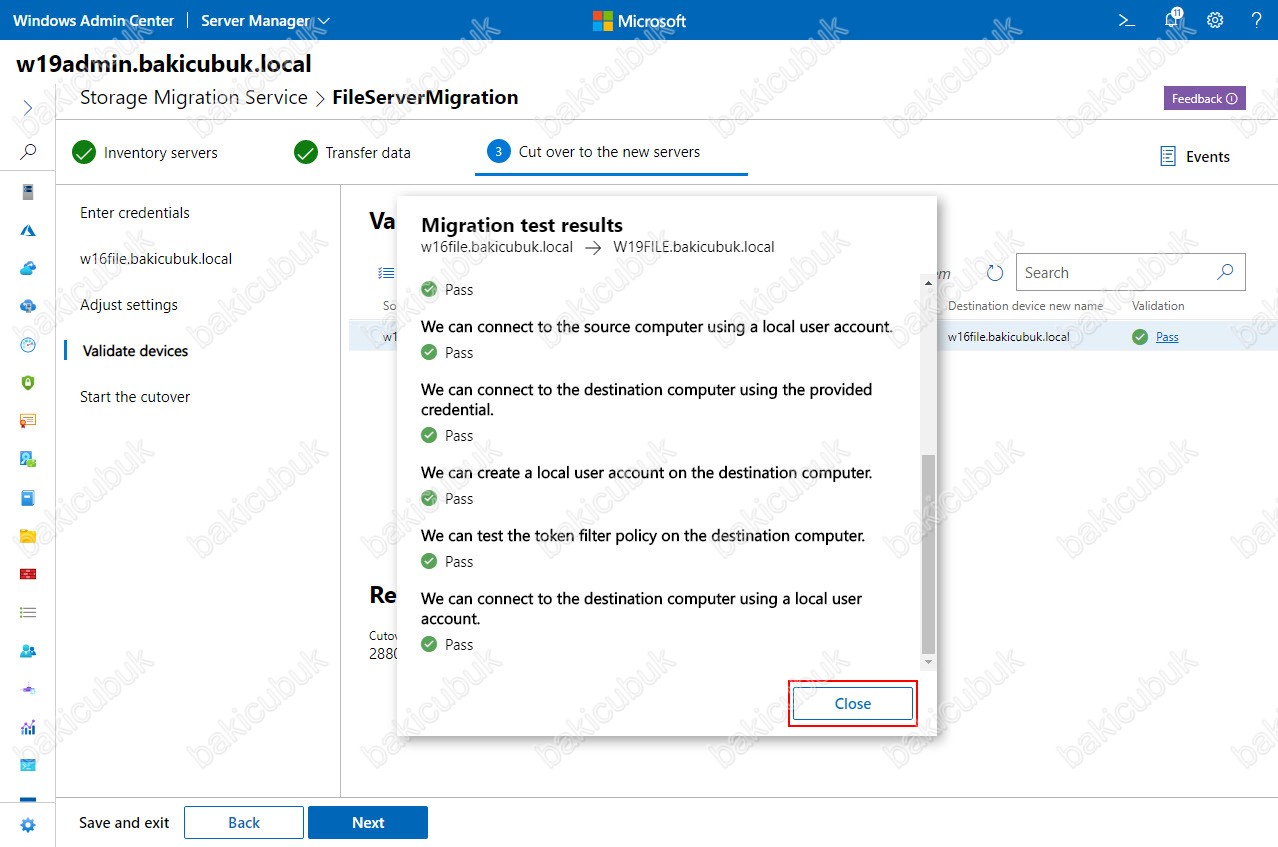Click the token filter policy test text
Image resolution: width=1278 pixels, height=847 pixels.
pyautogui.click(x=643, y=536)
